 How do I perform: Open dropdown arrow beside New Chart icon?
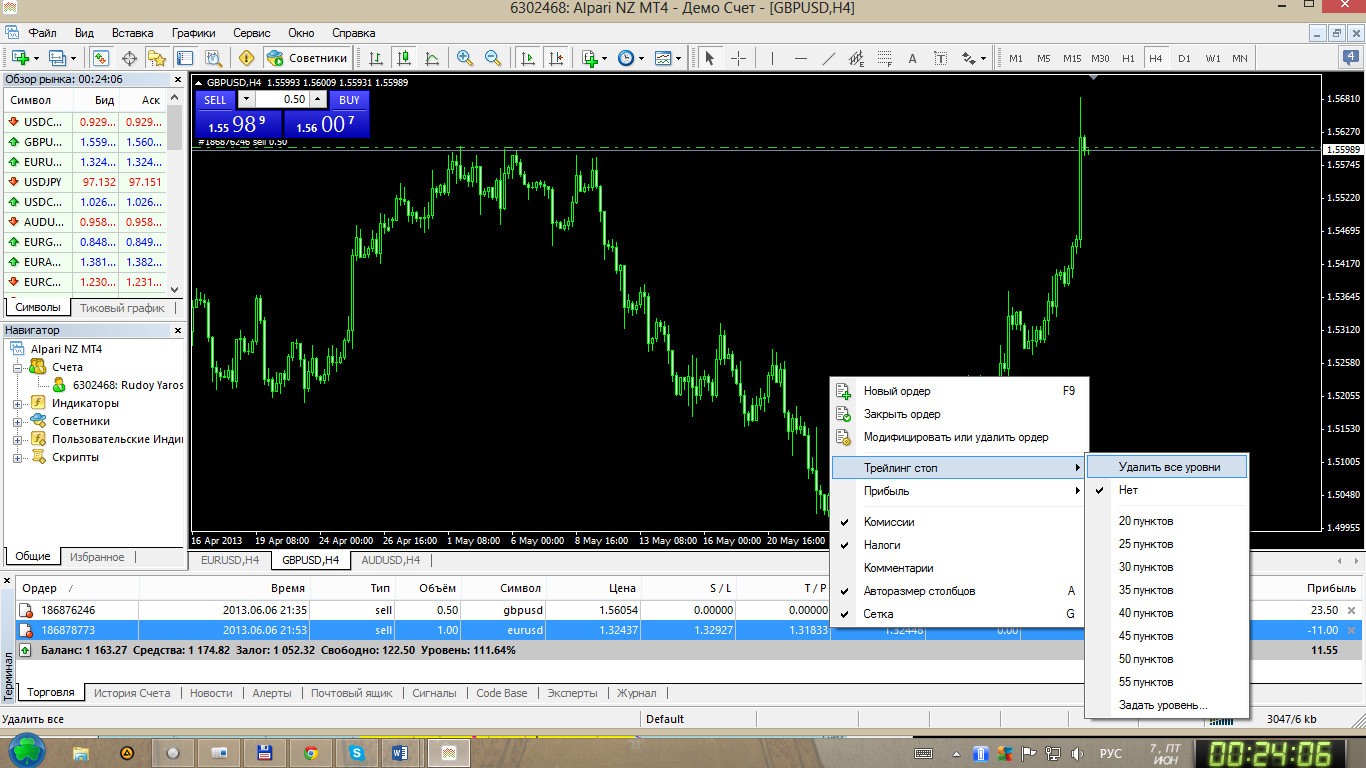click(36, 58)
